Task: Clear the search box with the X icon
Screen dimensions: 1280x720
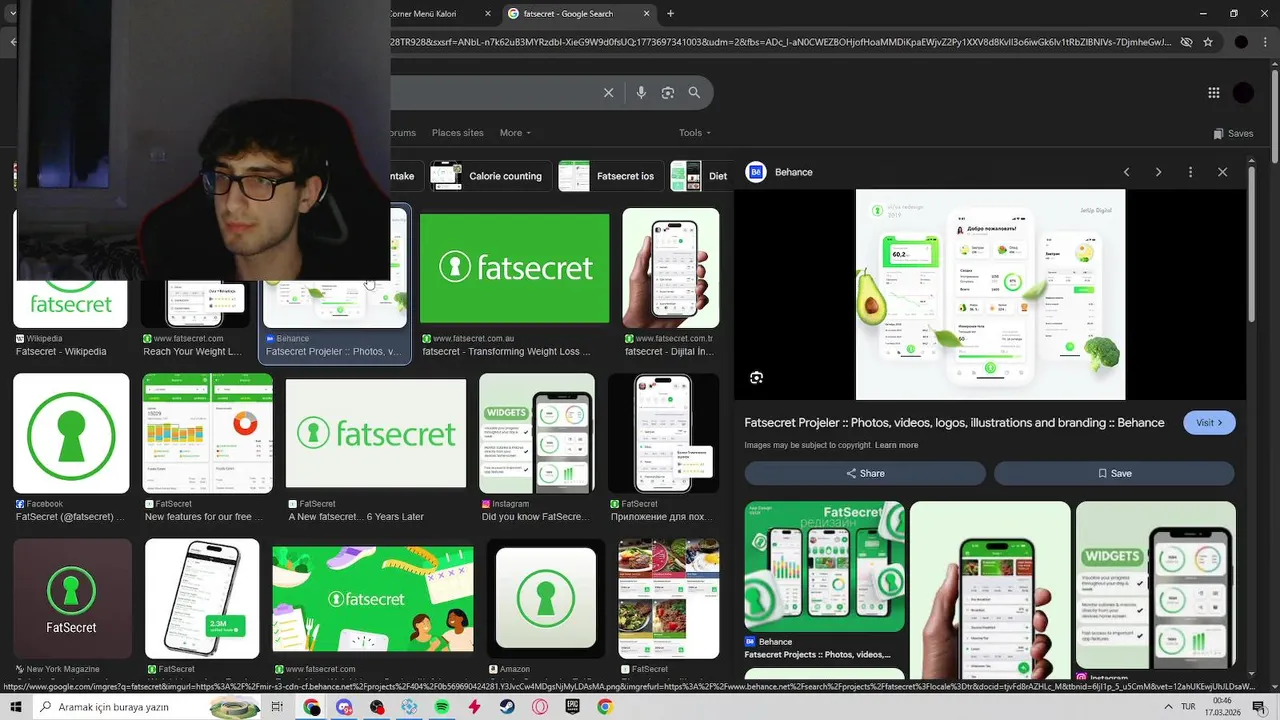Action: click(608, 92)
